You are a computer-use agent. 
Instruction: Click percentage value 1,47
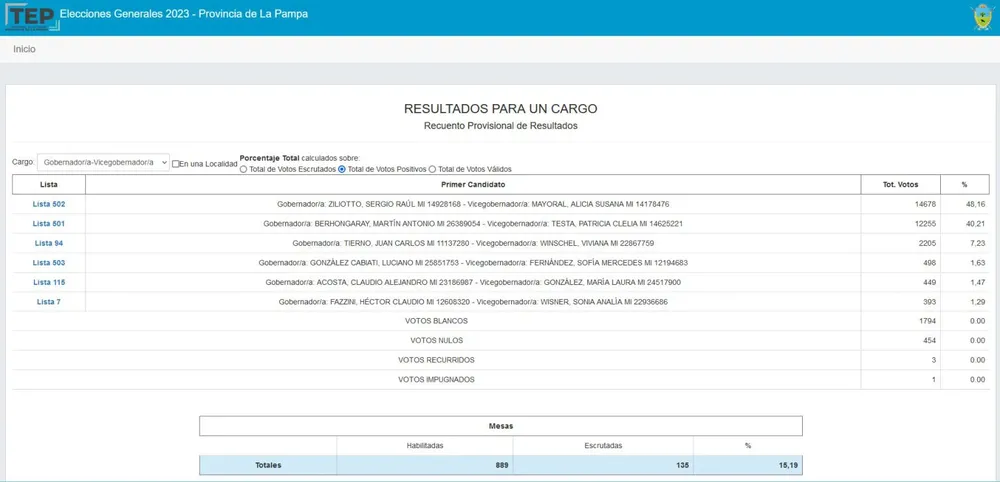tap(978, 282)
